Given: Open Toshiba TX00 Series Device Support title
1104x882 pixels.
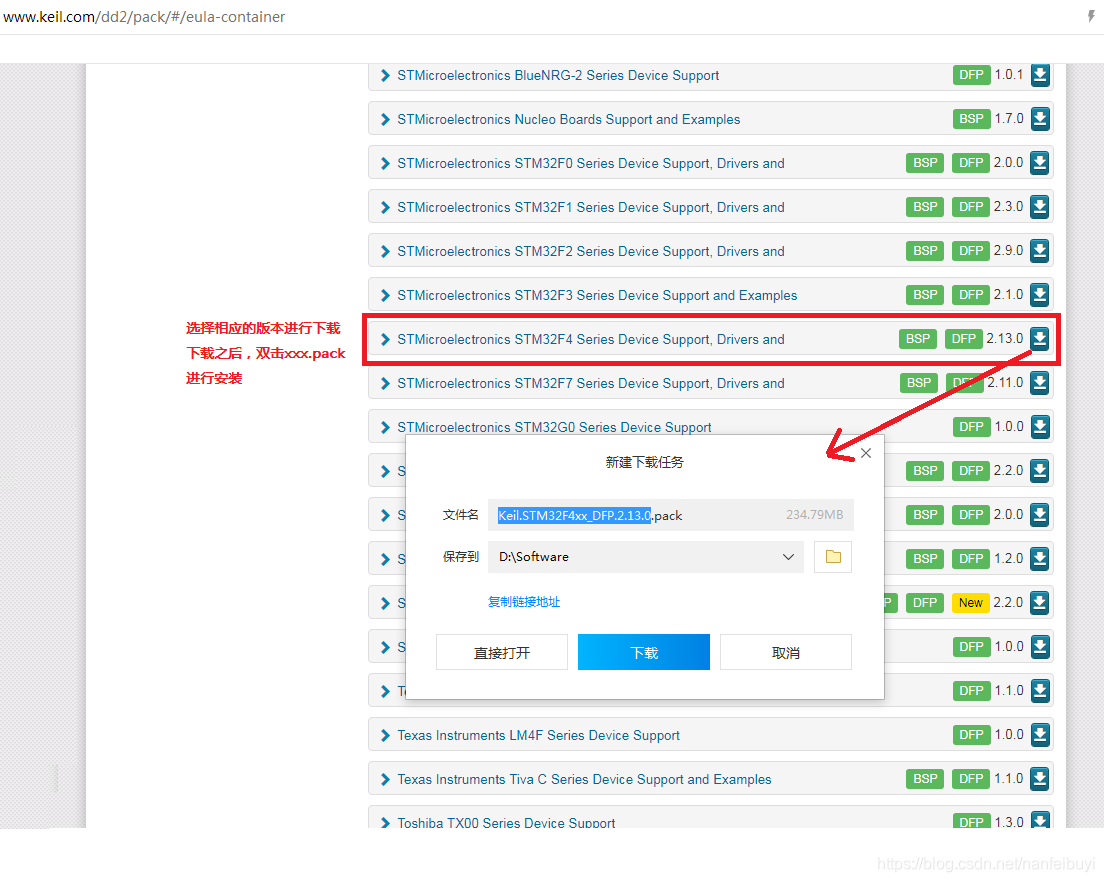Looking at the screenshot, I should click(506, 822).
